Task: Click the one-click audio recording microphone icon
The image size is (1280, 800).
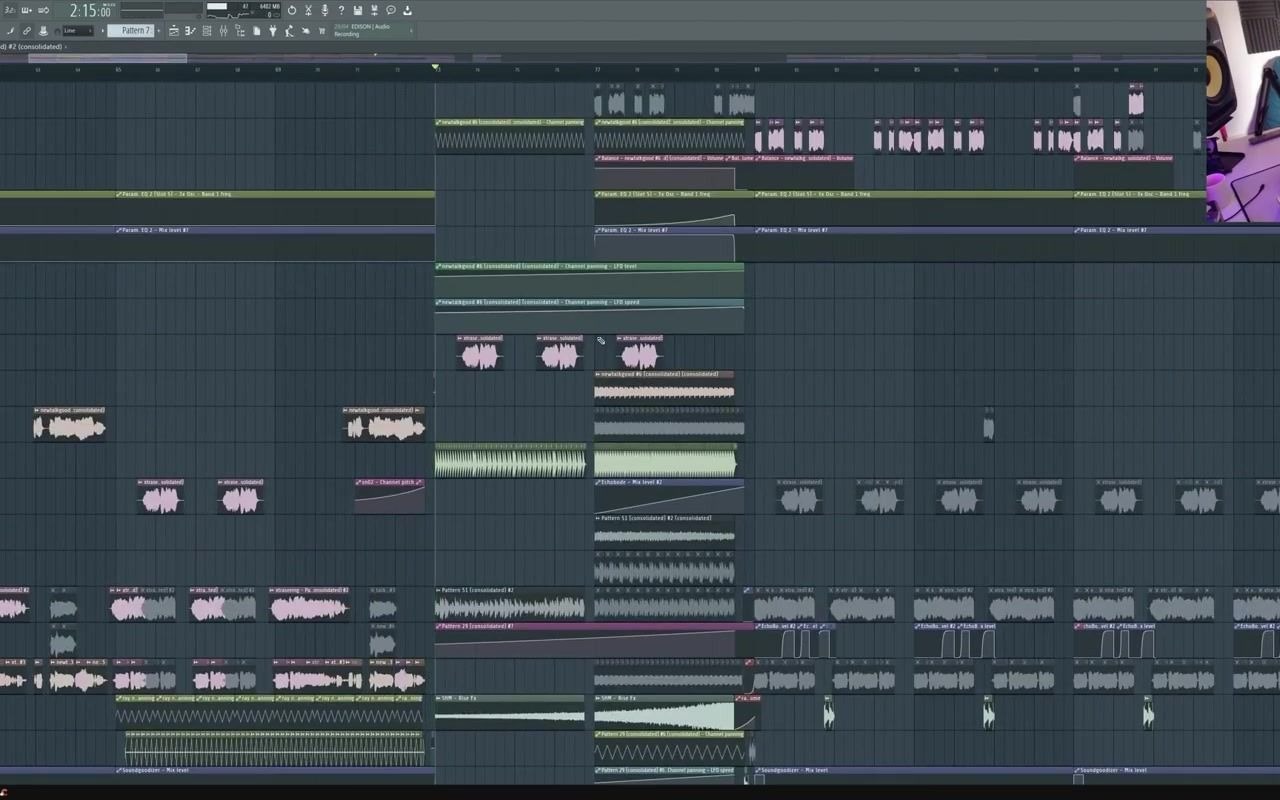Action: click(325, 10)
